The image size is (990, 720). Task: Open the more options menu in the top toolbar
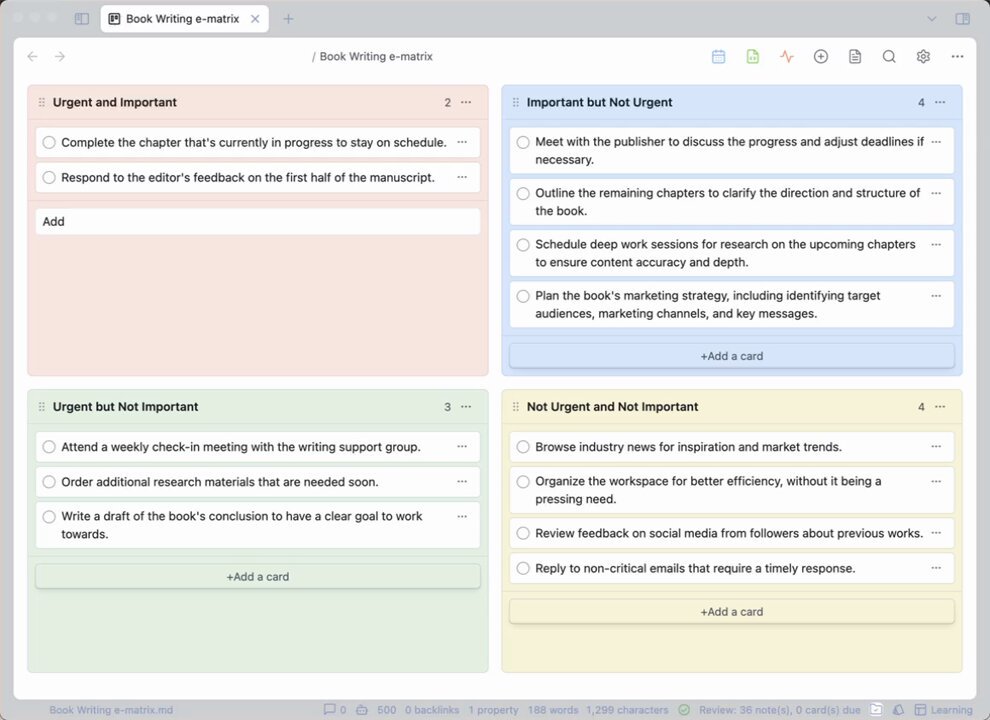pos(957,56)
